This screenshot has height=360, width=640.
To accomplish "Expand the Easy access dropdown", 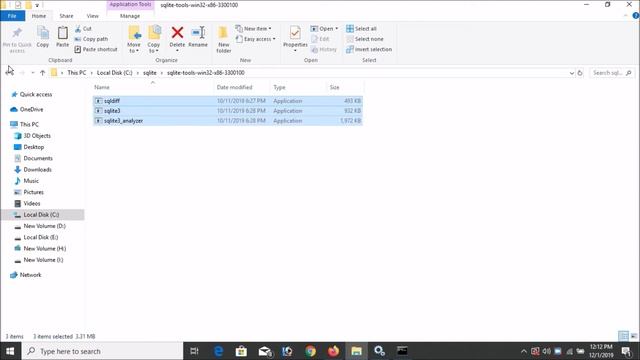I will (x=256, y=39).
